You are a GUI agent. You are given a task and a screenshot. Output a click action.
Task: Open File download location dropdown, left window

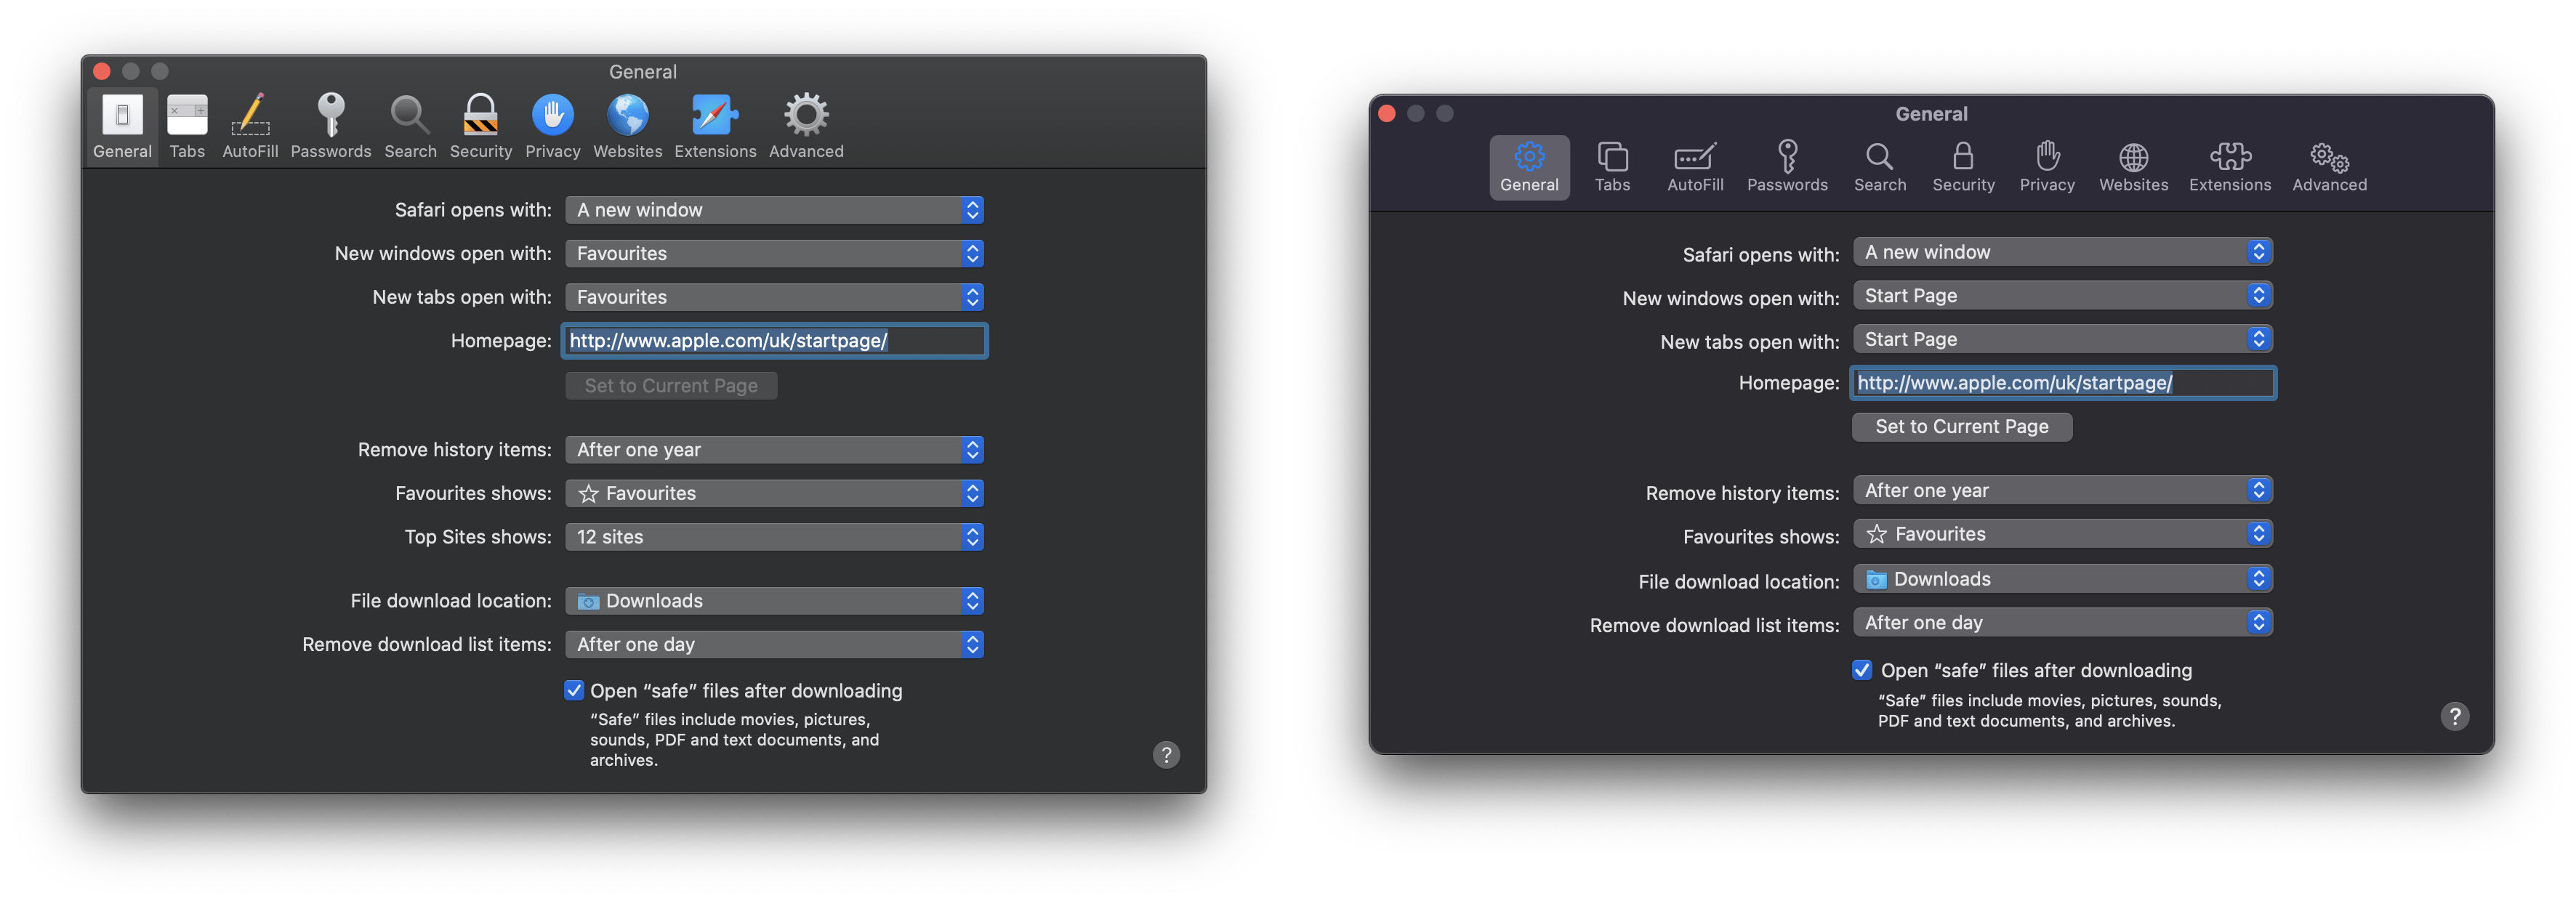[x=774, y=601]
